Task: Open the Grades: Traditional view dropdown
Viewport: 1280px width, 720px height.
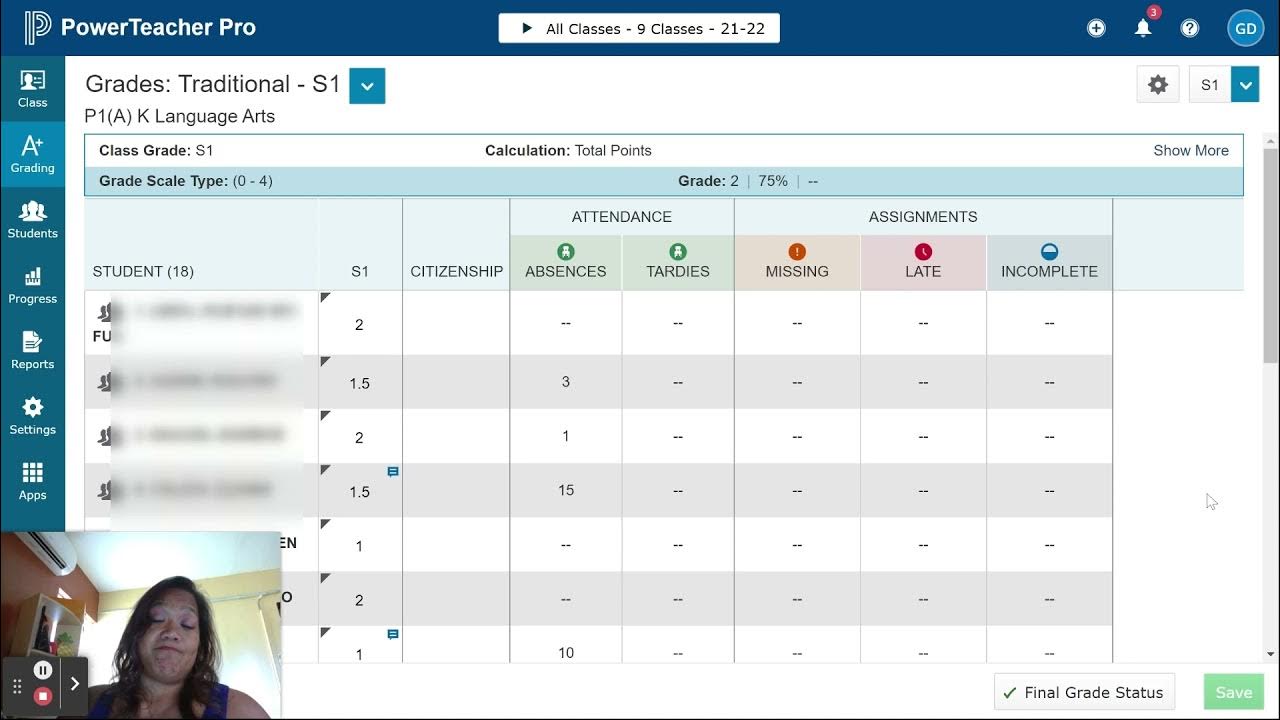Action: coord(367,86)
